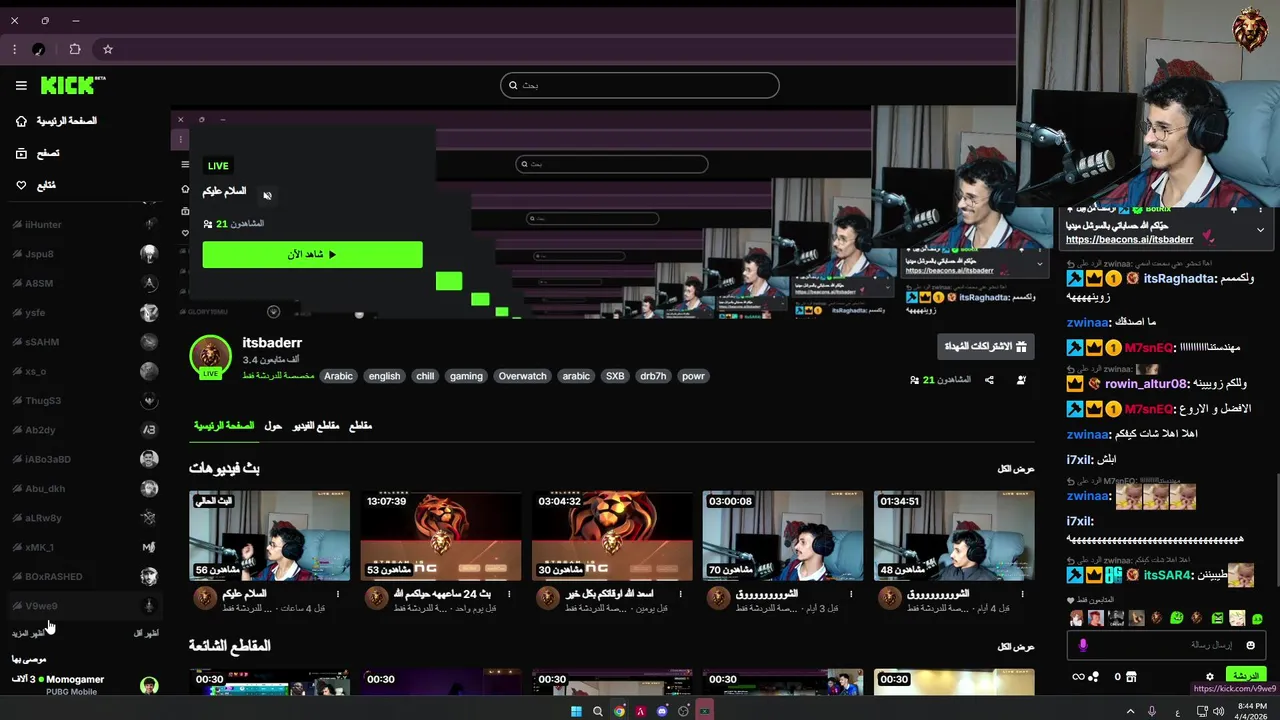Unmute the stream preview speaker icon
This screenshot has height=720, width=1280.
click(267, 195)
